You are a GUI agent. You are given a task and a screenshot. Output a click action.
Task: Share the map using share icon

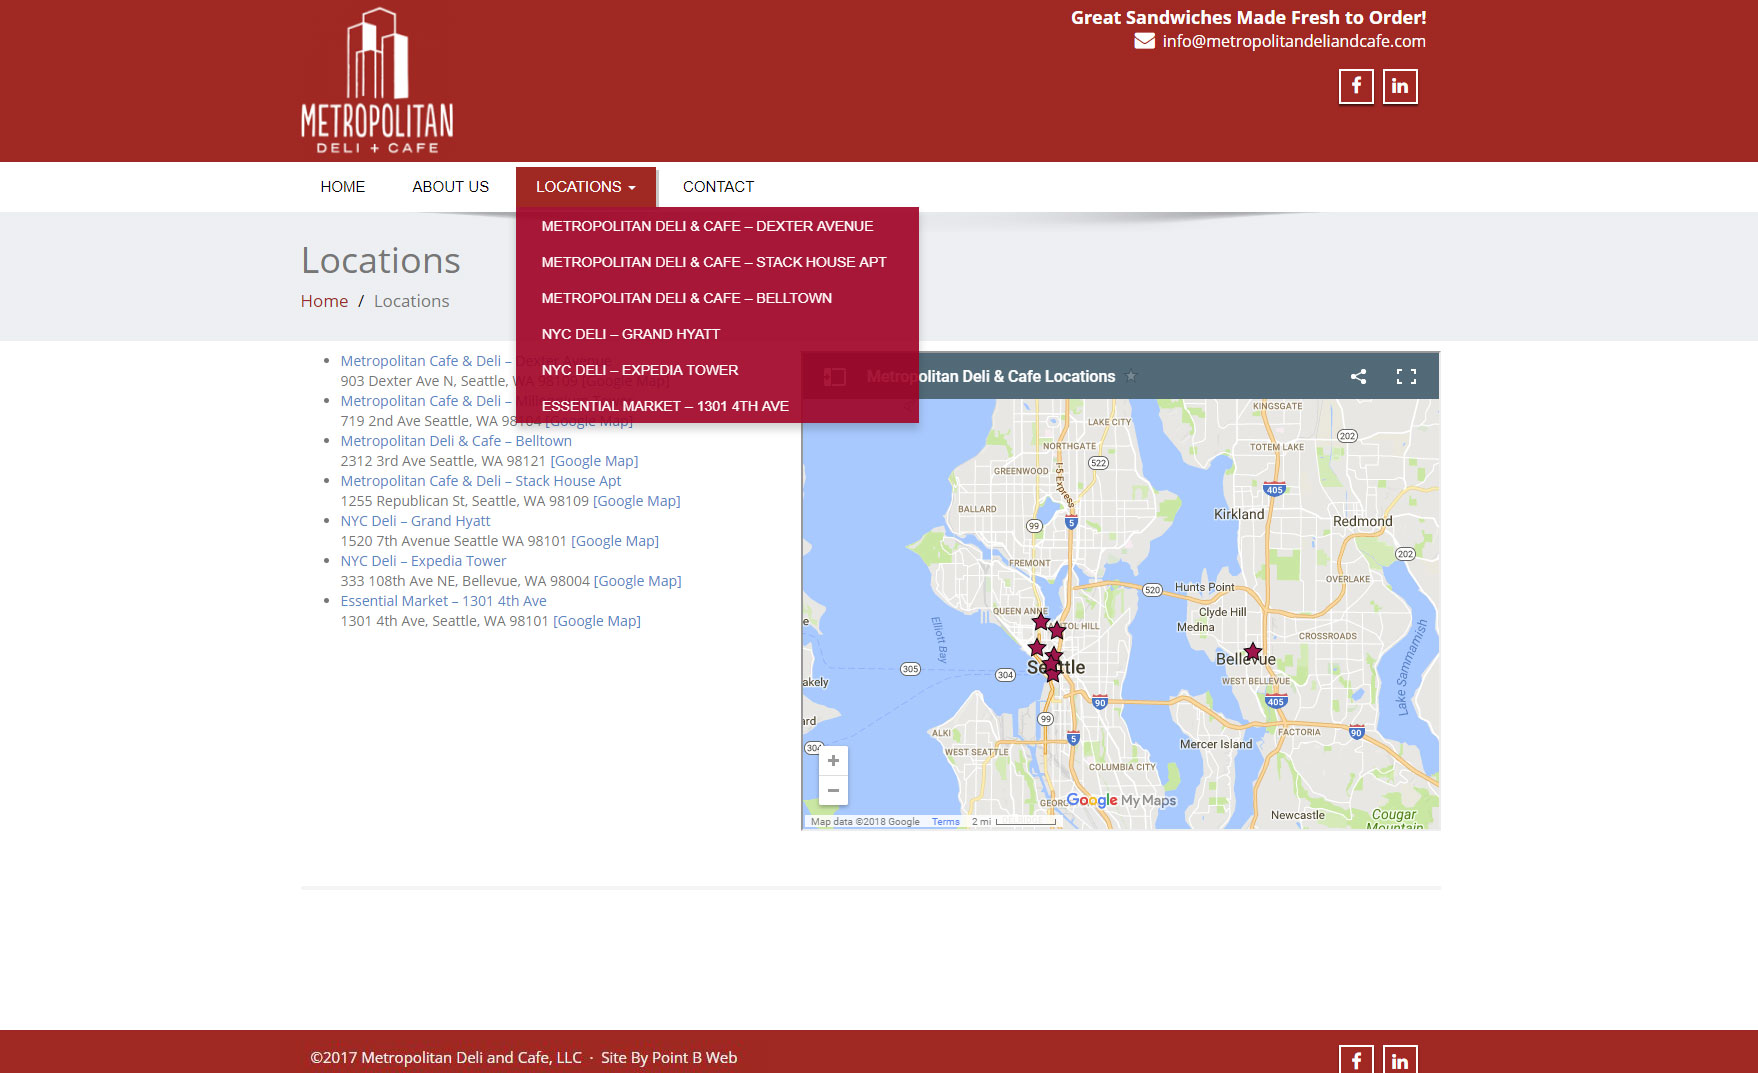(1358, 376)
